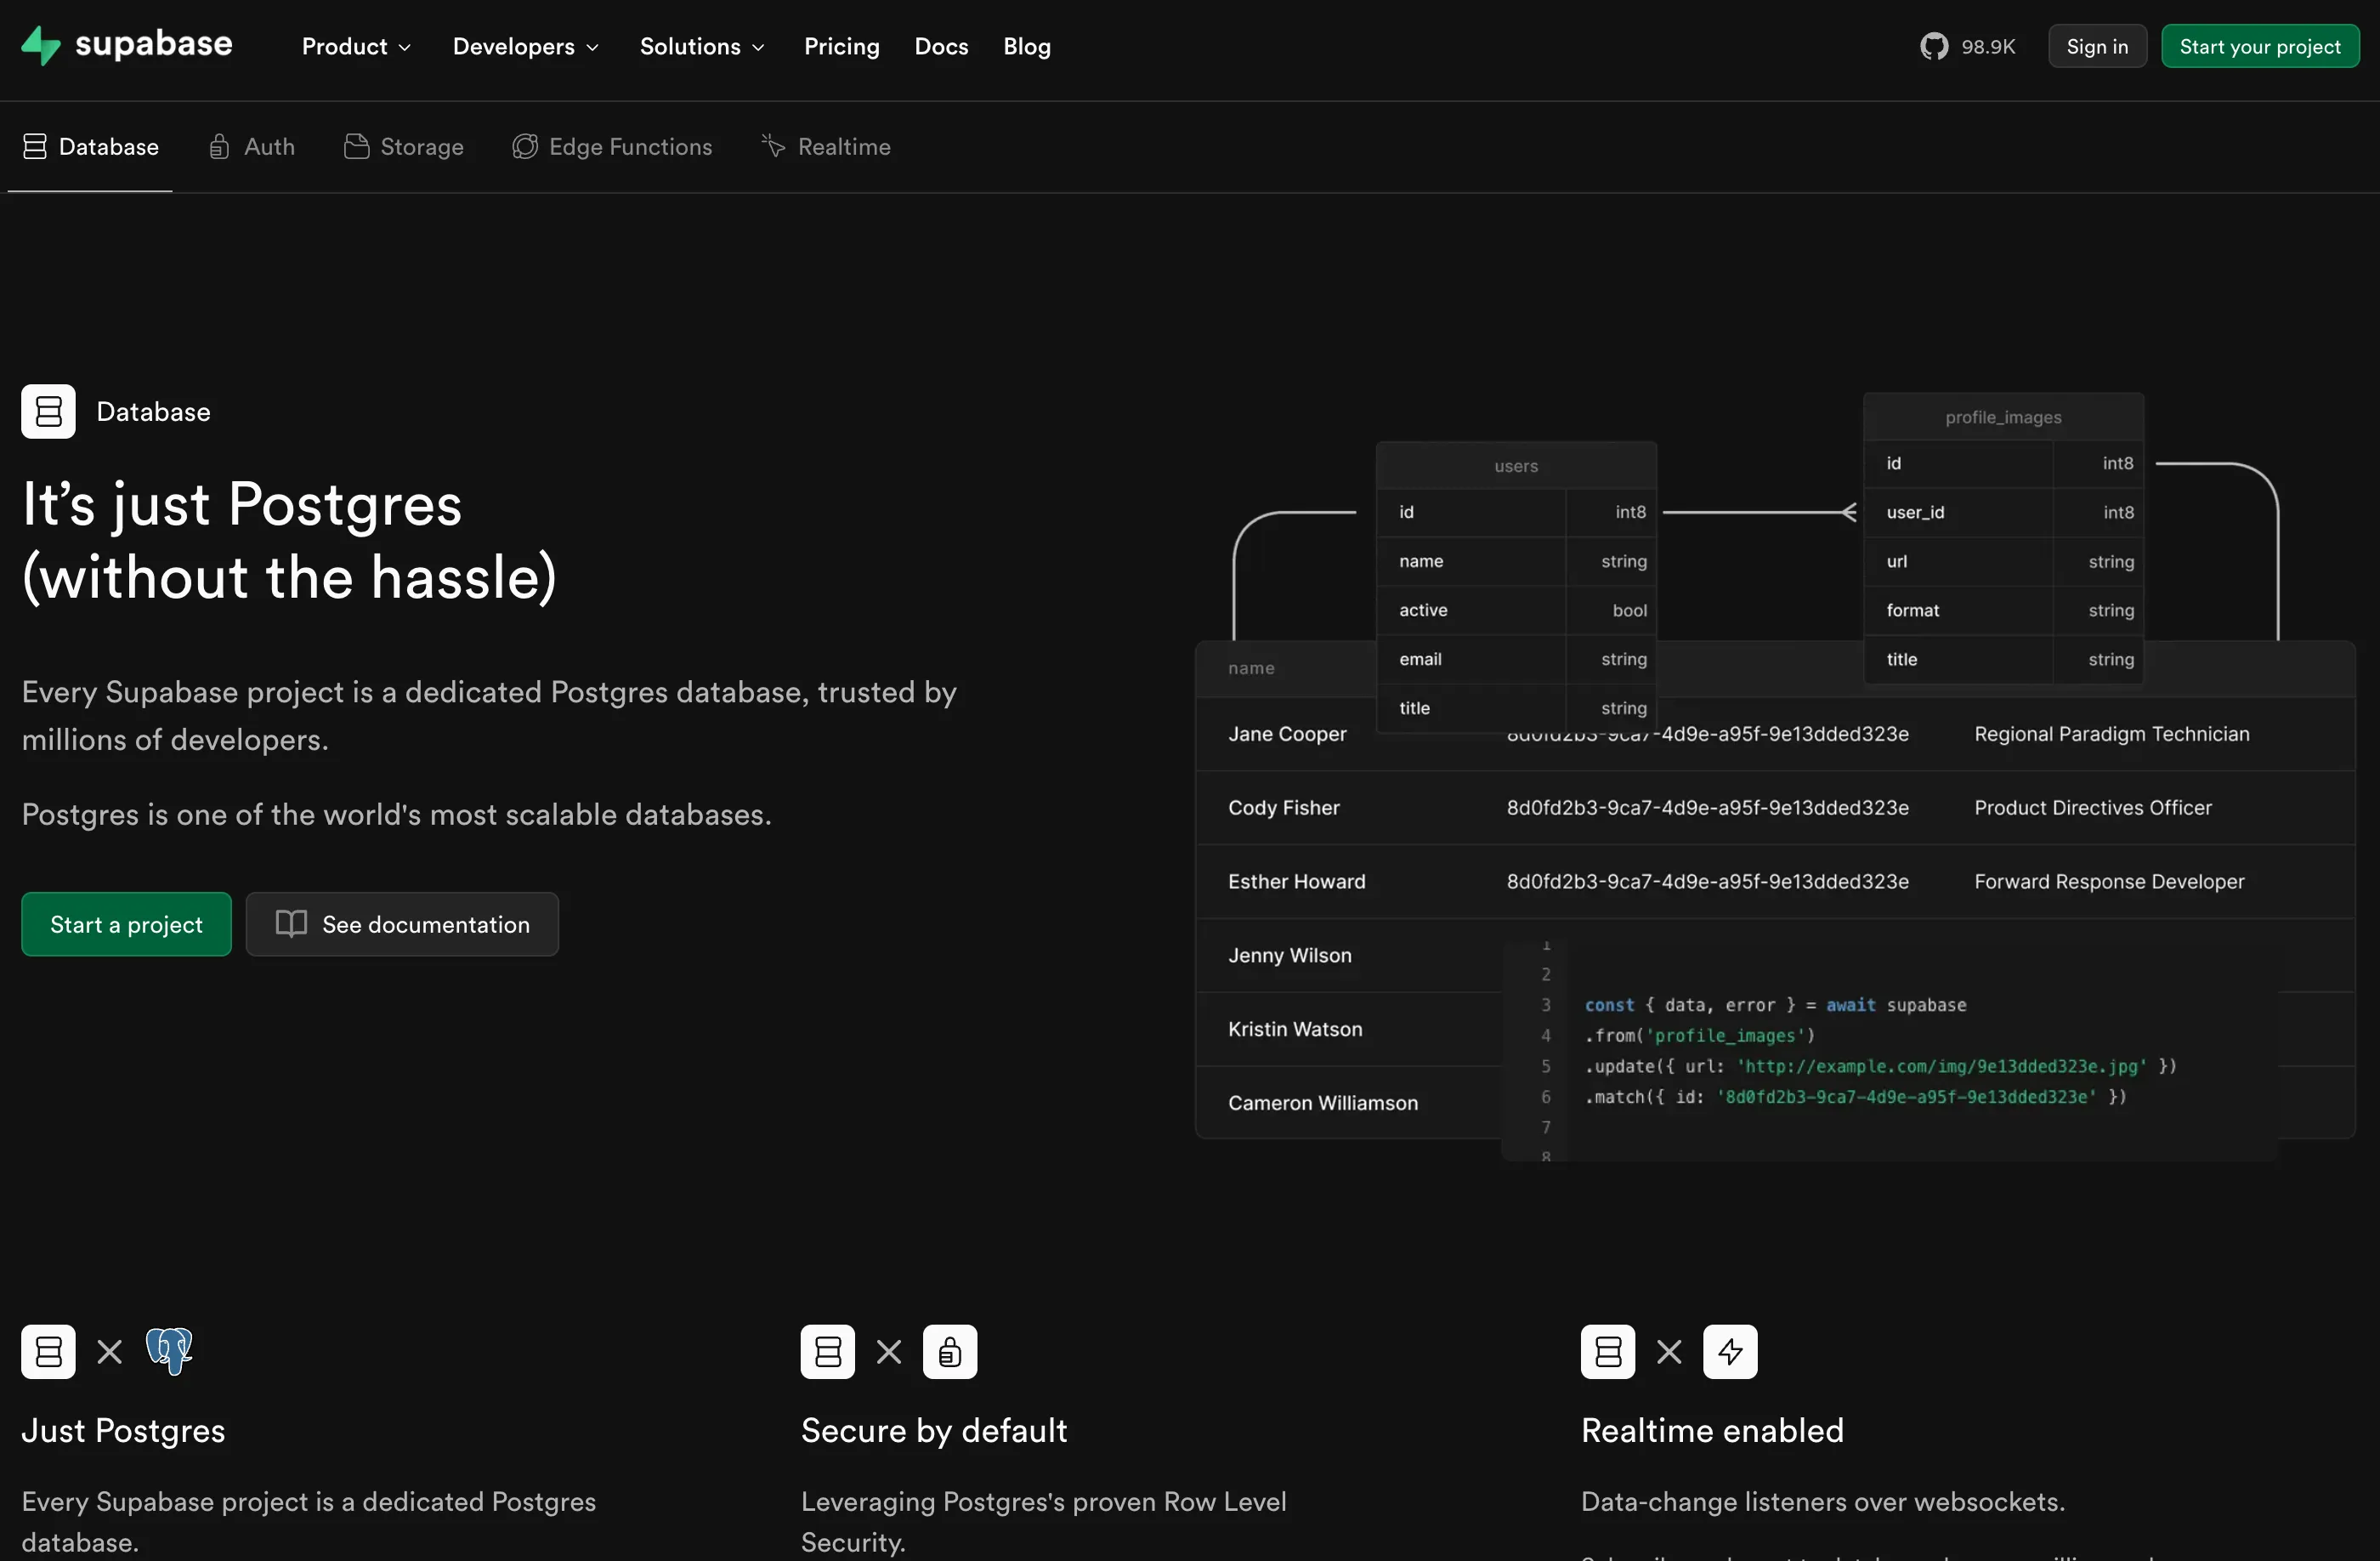Click the Edge Functions icon
The height and width of the screenshot is (1561, 2380).
(526, 146)
